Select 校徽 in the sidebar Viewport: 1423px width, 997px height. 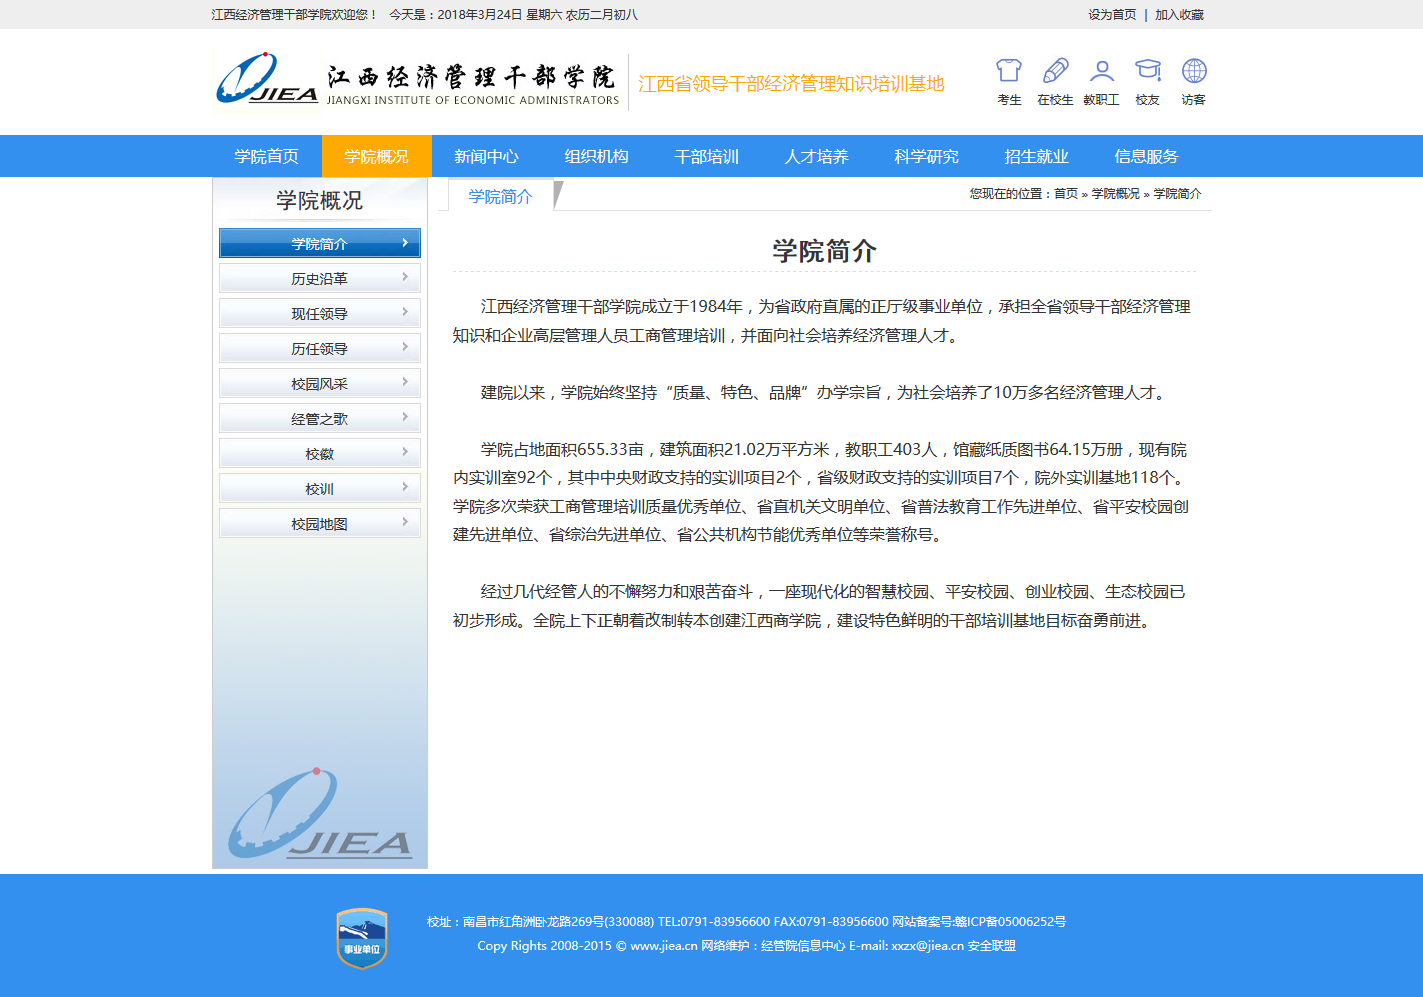click(320, 453)
